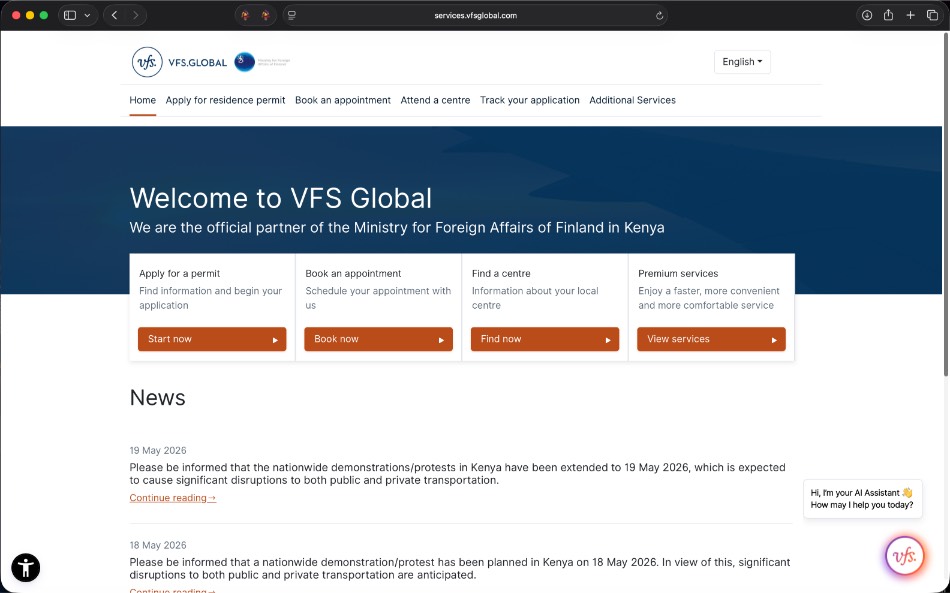This screenshot has width=950, height=593.
Task: Click the 'News' section heading
Action: tap(158, 398)
